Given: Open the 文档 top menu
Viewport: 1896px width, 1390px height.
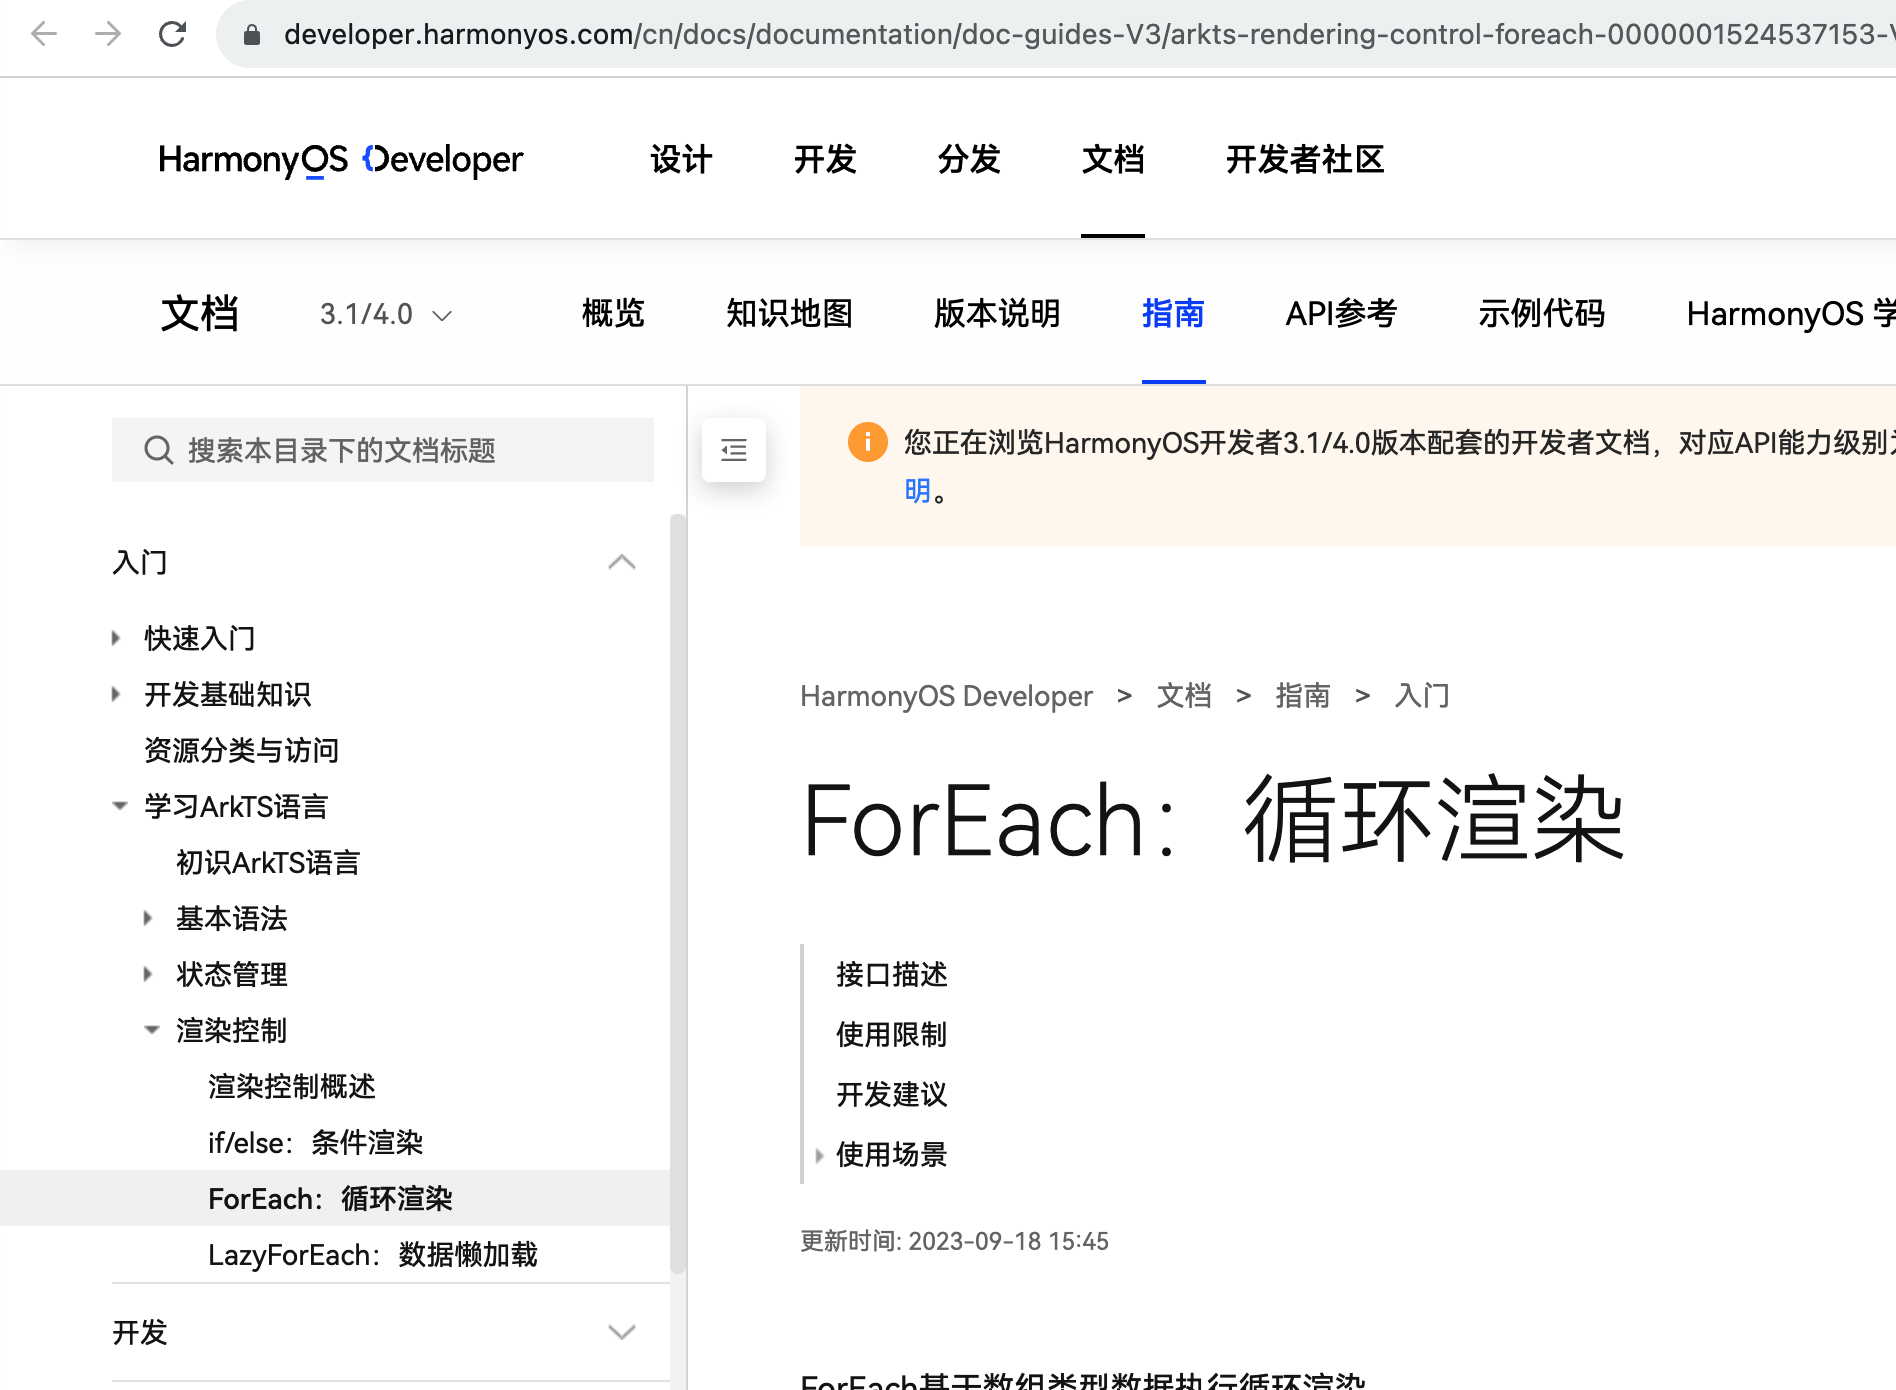Looking at the screenshot, I should click(1113, 159).
